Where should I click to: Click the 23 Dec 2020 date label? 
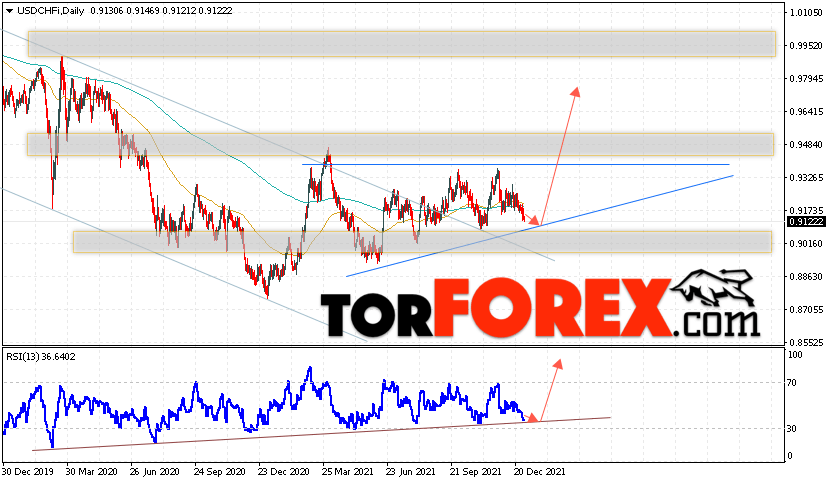(284, 471)
